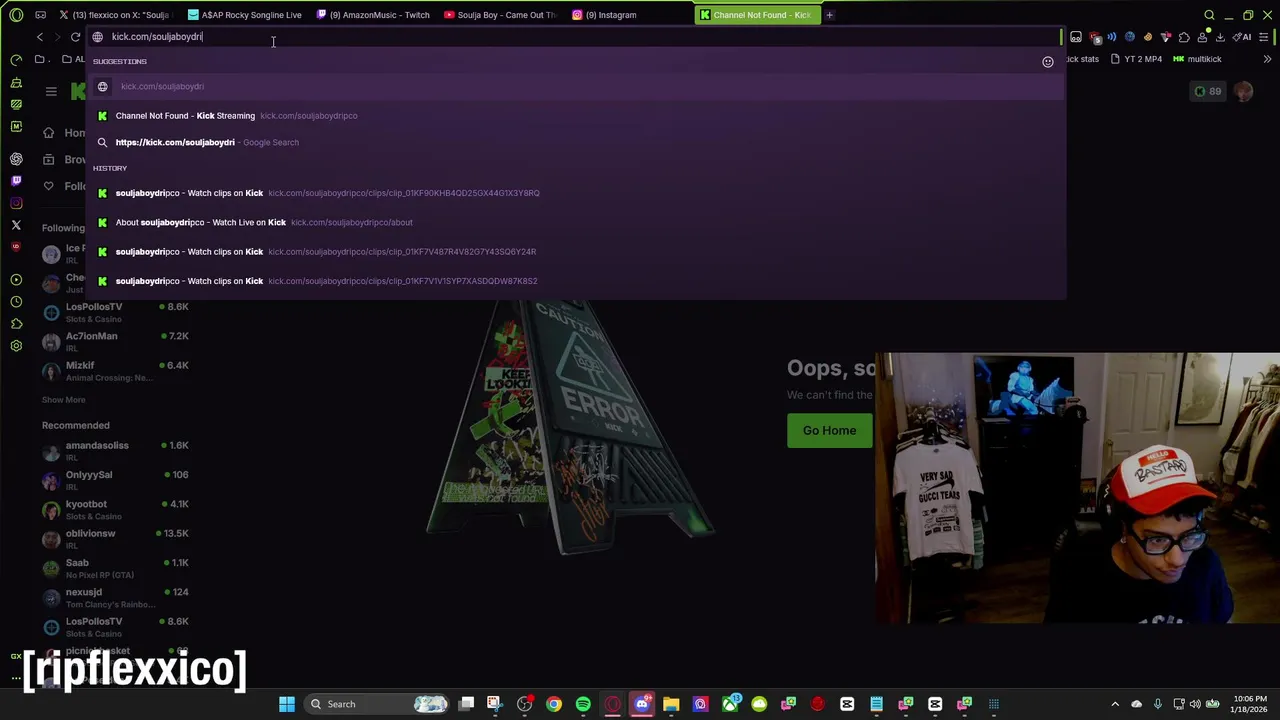Open history clip ending QGY24R
This screenshot has height=720, width=1280.
coord(576,252)
